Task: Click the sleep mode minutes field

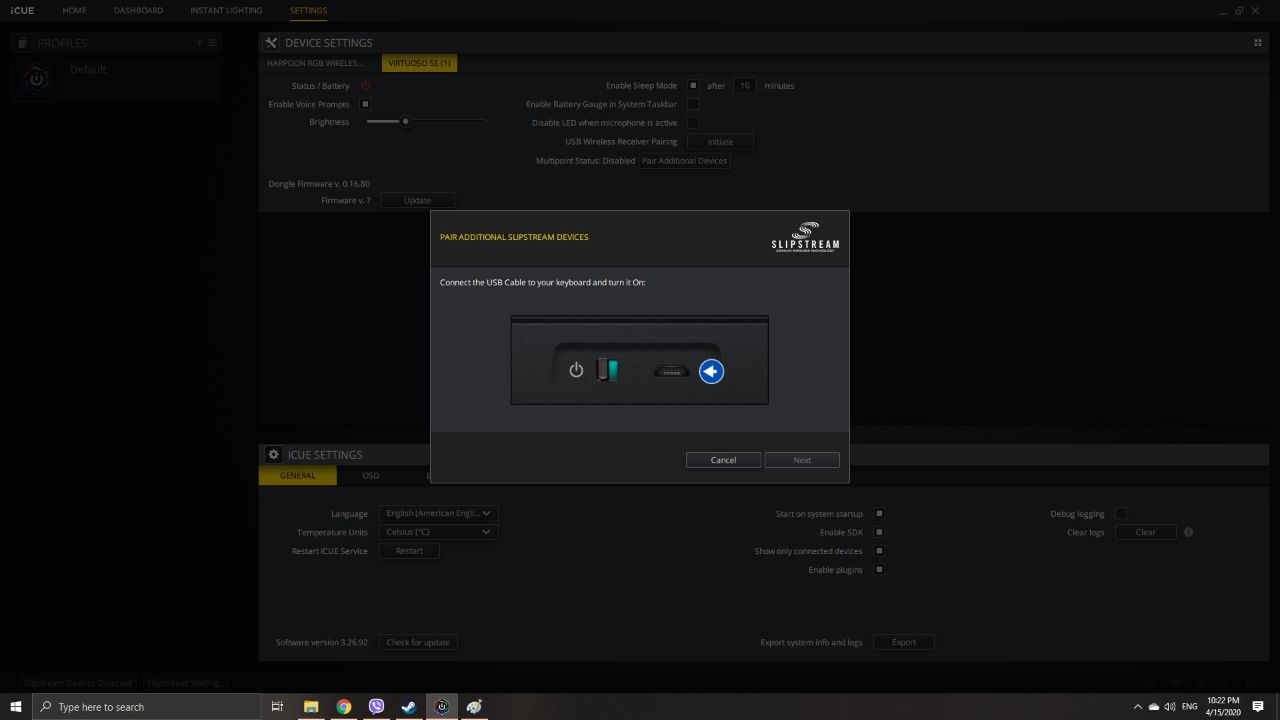Action: click(x=745, y=86)
